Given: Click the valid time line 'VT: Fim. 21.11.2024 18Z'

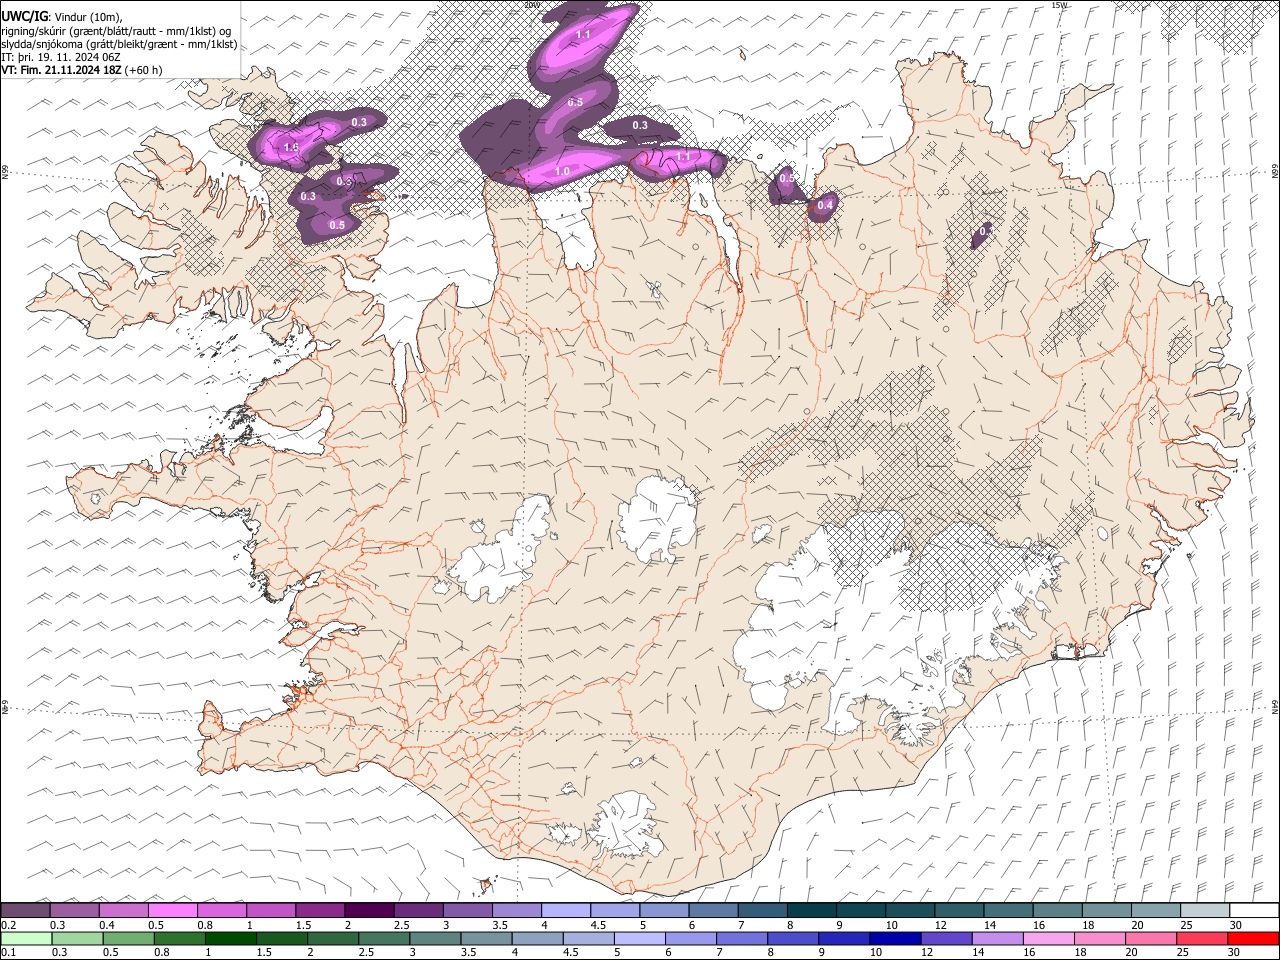Looking at the screenshot, I should coord(62,70).
